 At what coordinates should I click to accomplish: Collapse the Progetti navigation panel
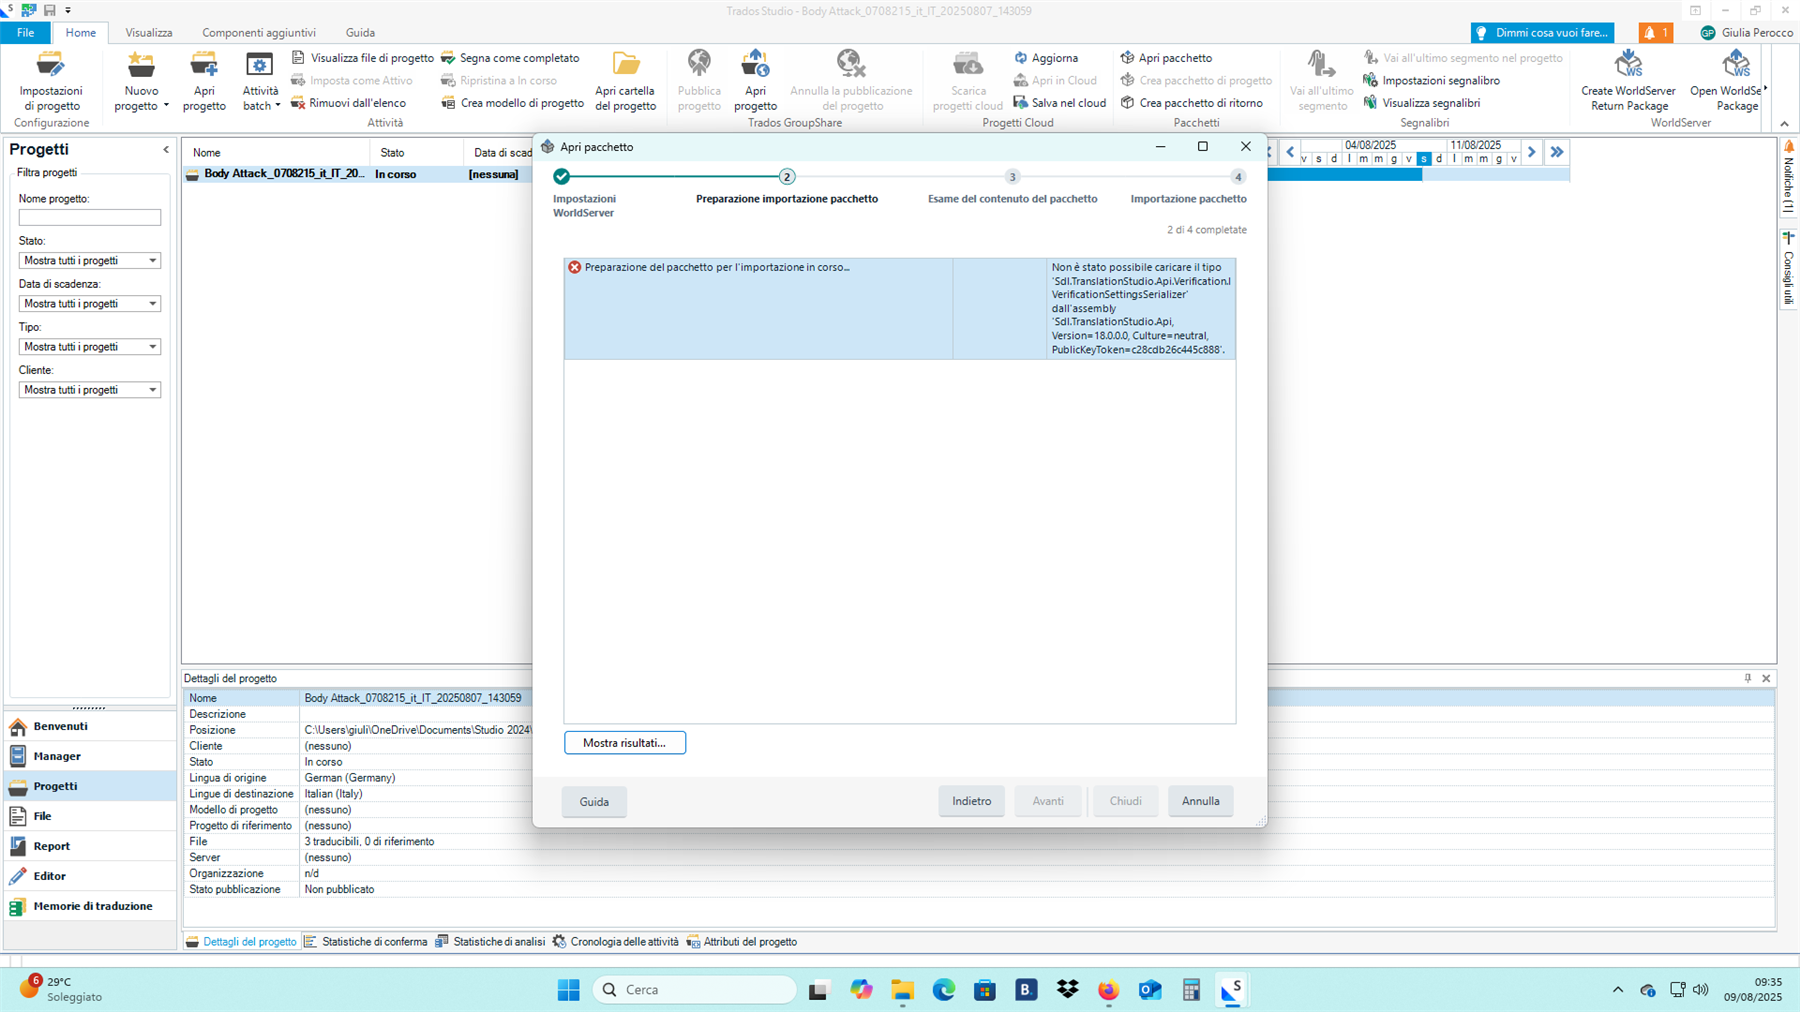pos(166,150)
